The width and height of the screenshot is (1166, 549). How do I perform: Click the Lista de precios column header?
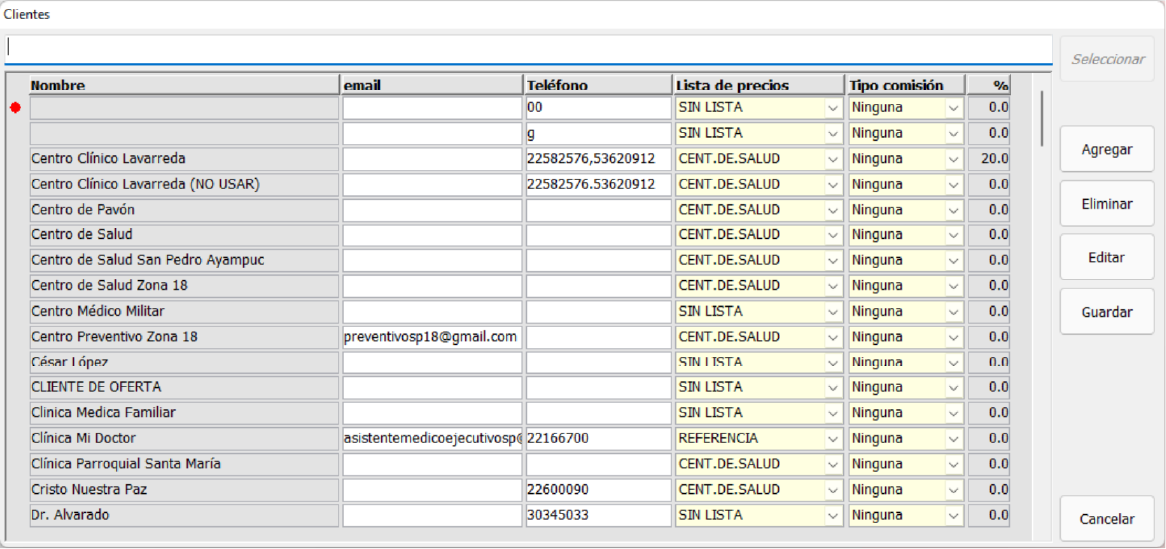coord(759,85)
